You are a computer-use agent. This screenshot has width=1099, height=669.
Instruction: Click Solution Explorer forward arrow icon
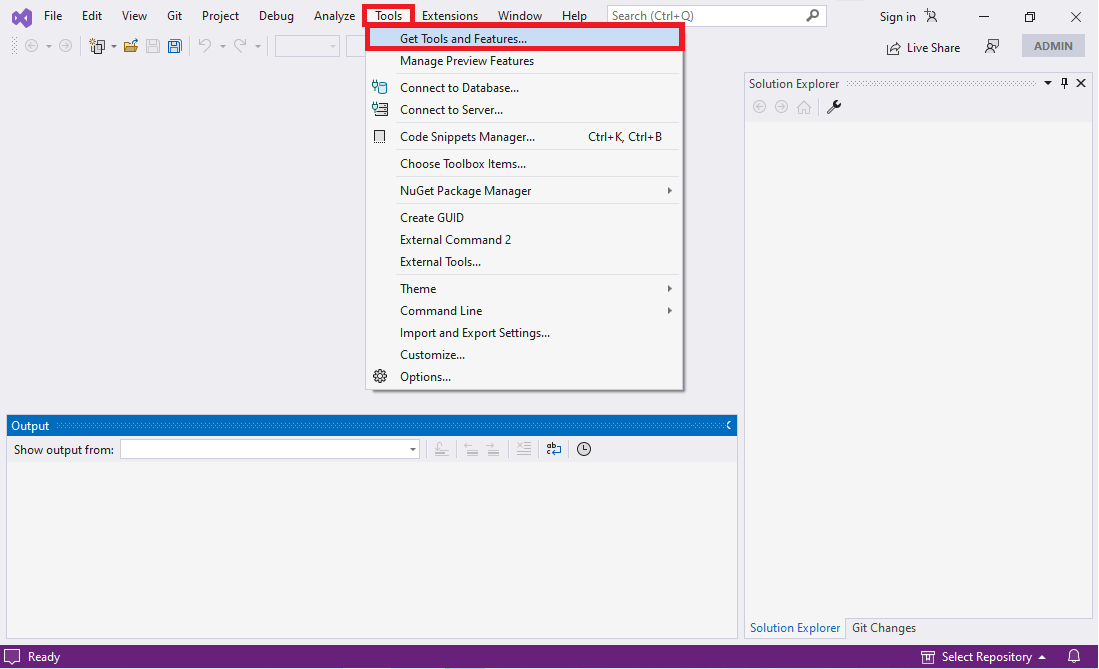tap(781, 107)
